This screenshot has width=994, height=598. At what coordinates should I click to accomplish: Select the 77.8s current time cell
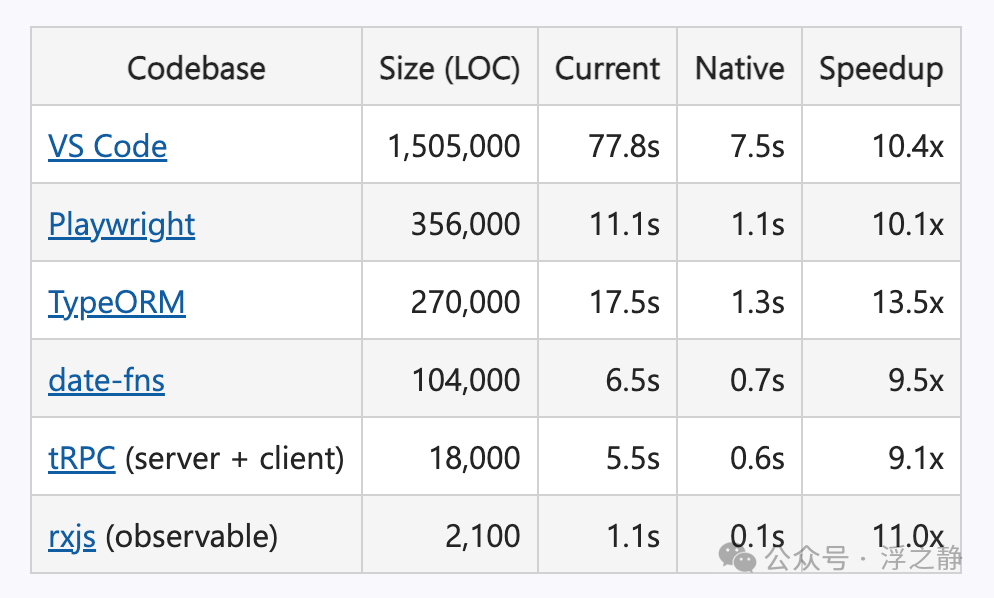tap(607, 145)
